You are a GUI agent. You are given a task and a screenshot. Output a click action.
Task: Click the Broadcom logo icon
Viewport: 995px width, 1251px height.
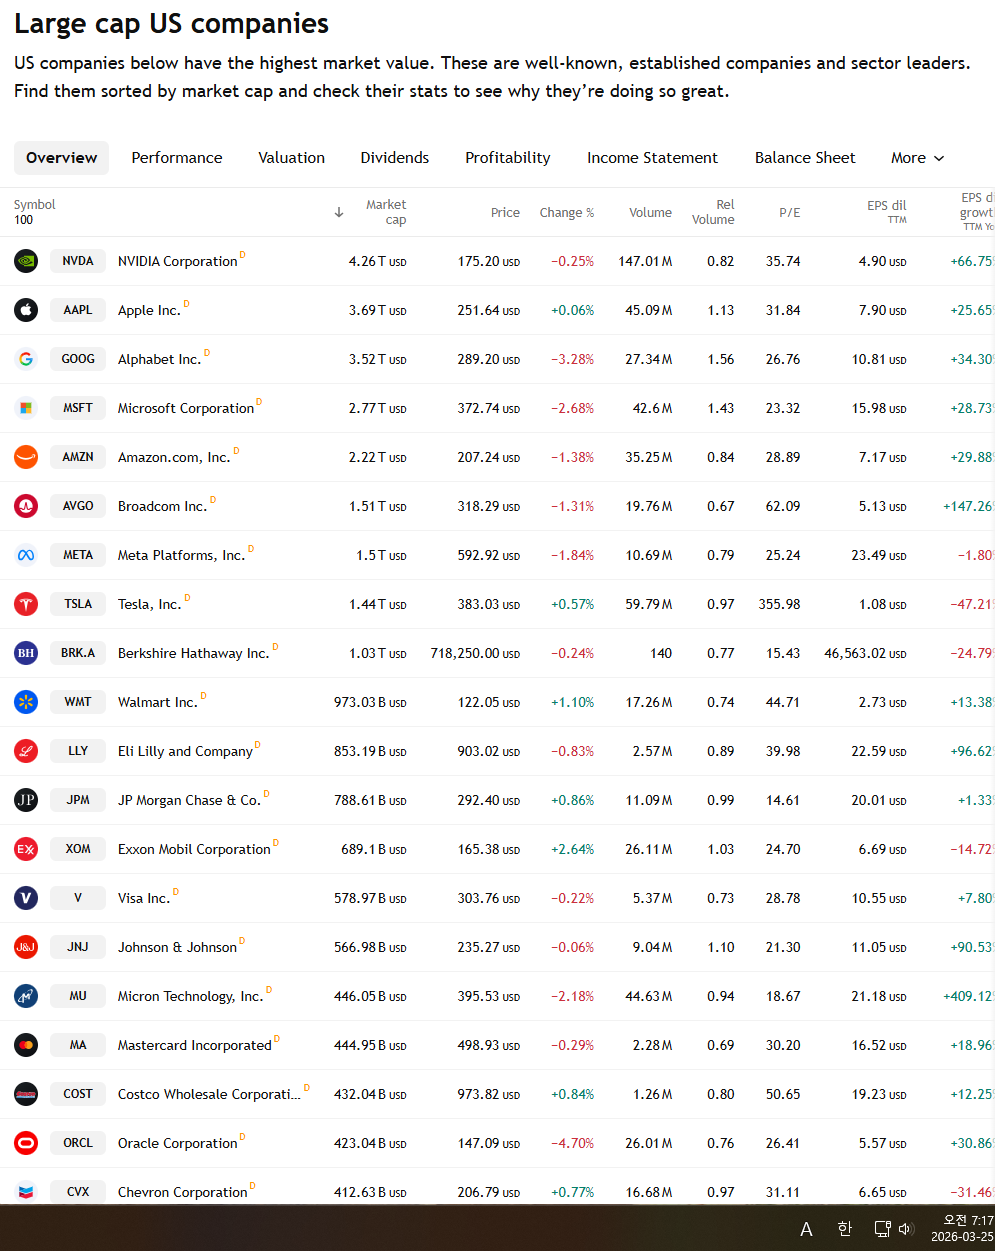pyautogui.click(x=26, y=506)
